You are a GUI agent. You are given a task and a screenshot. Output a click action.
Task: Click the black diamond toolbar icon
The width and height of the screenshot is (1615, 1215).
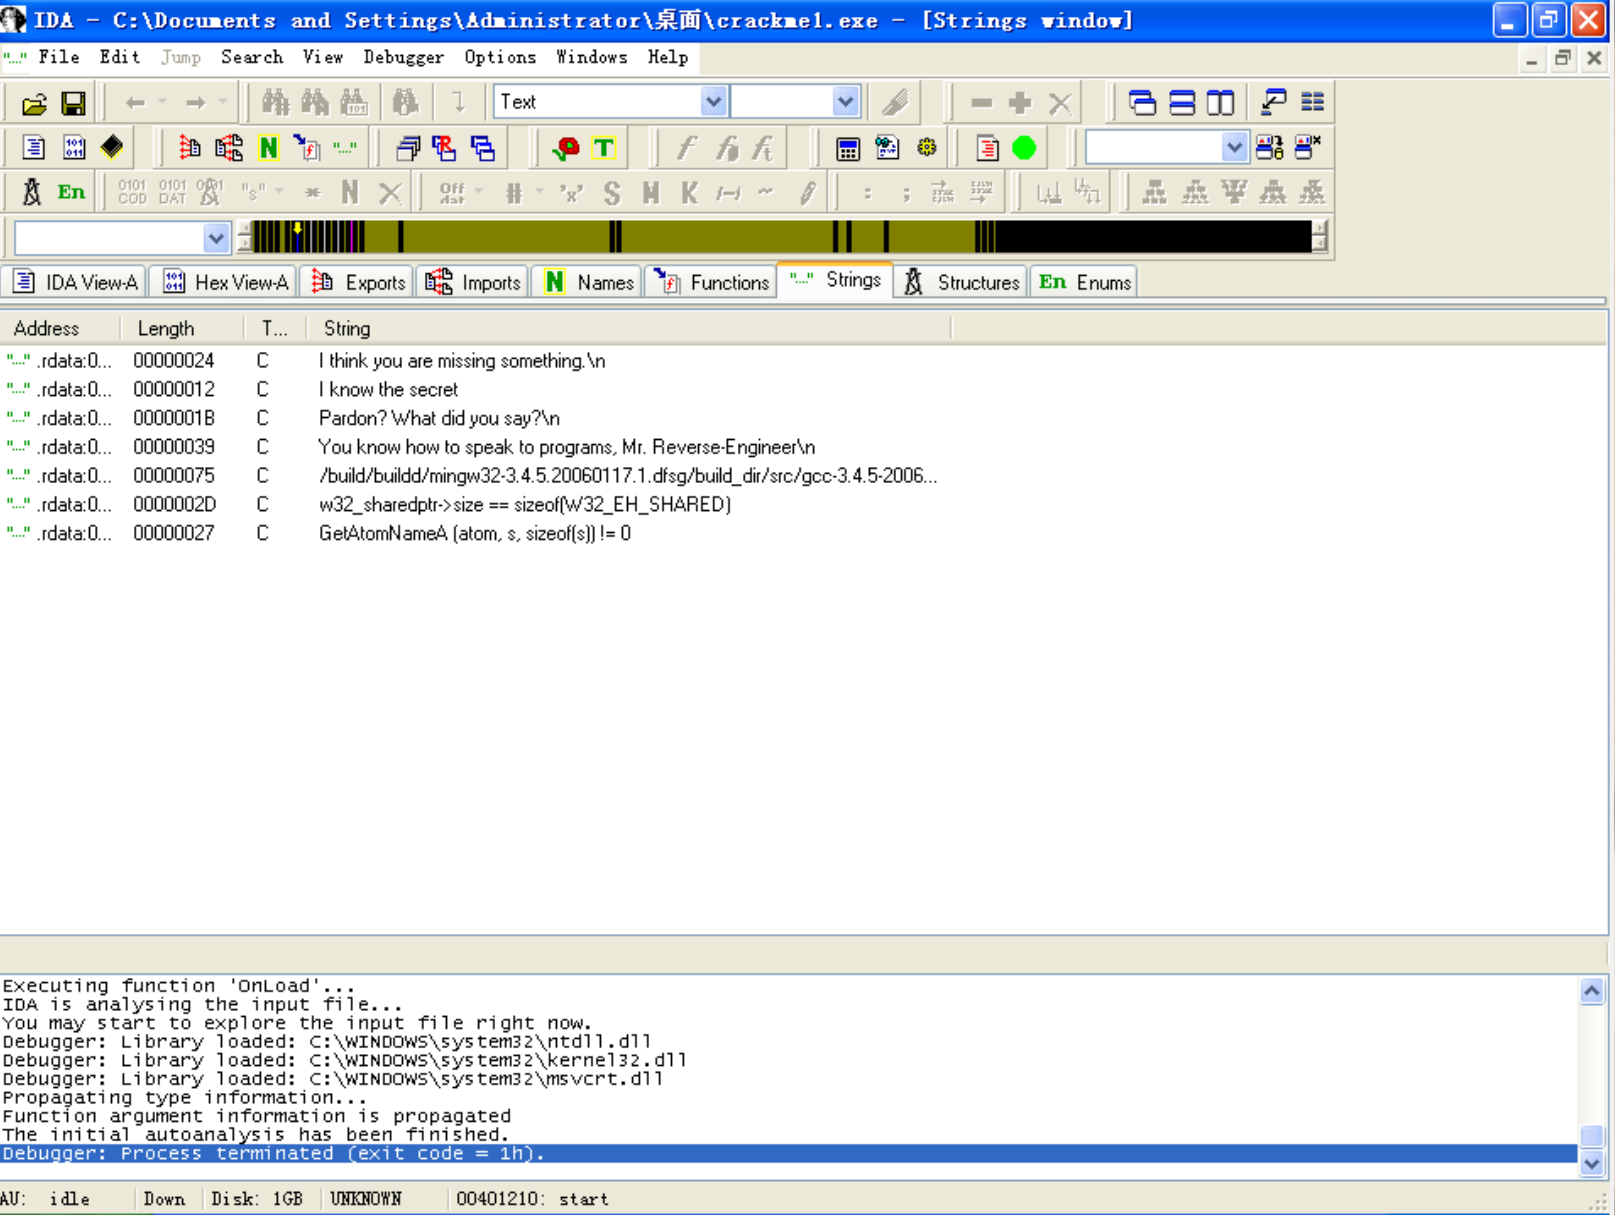coord(111,148)
